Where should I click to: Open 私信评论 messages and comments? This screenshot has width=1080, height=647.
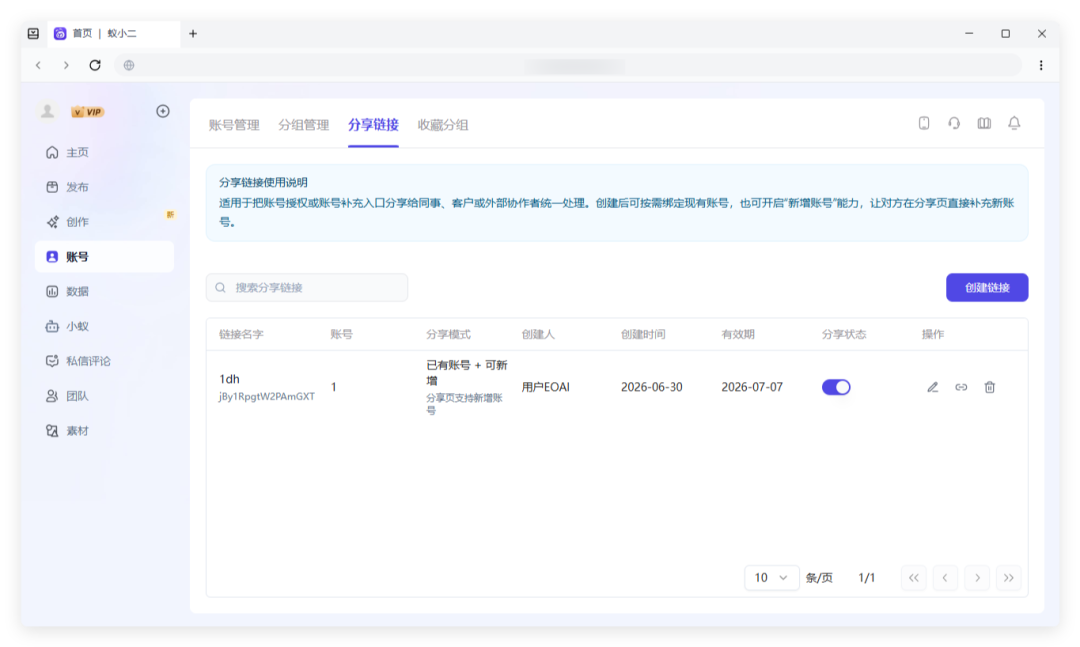click(104, 361)
